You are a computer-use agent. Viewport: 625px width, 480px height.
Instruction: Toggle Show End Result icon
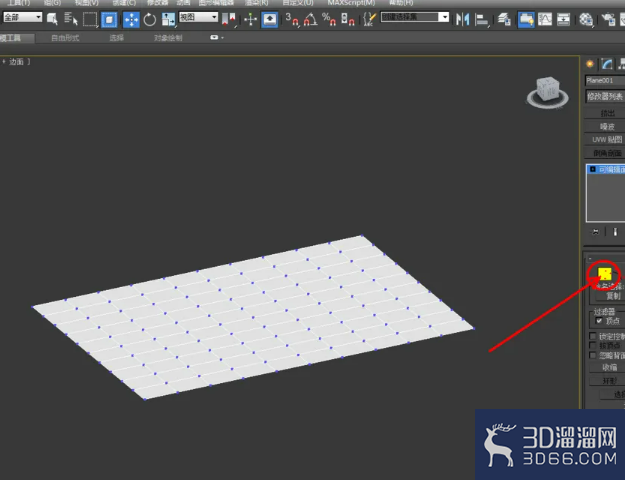(x=615, y=232)
